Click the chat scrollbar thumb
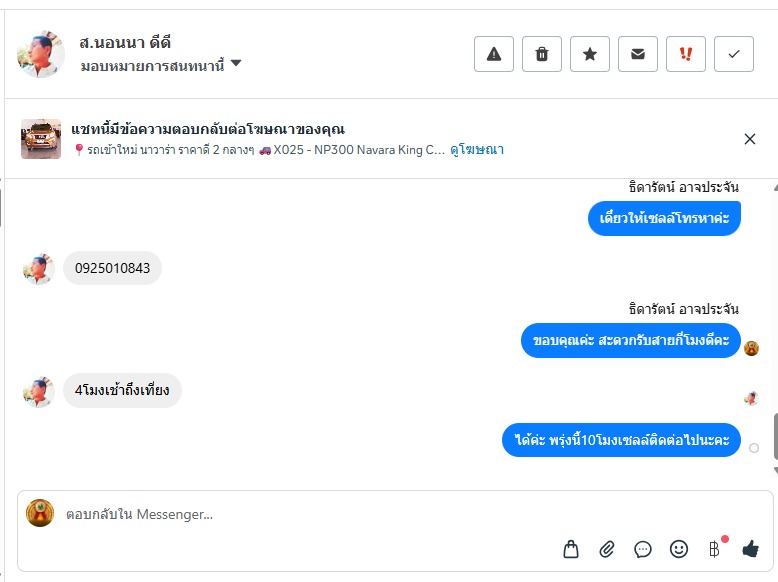The height and width of the screenshot is (582, 778). (x=774, y=434)
